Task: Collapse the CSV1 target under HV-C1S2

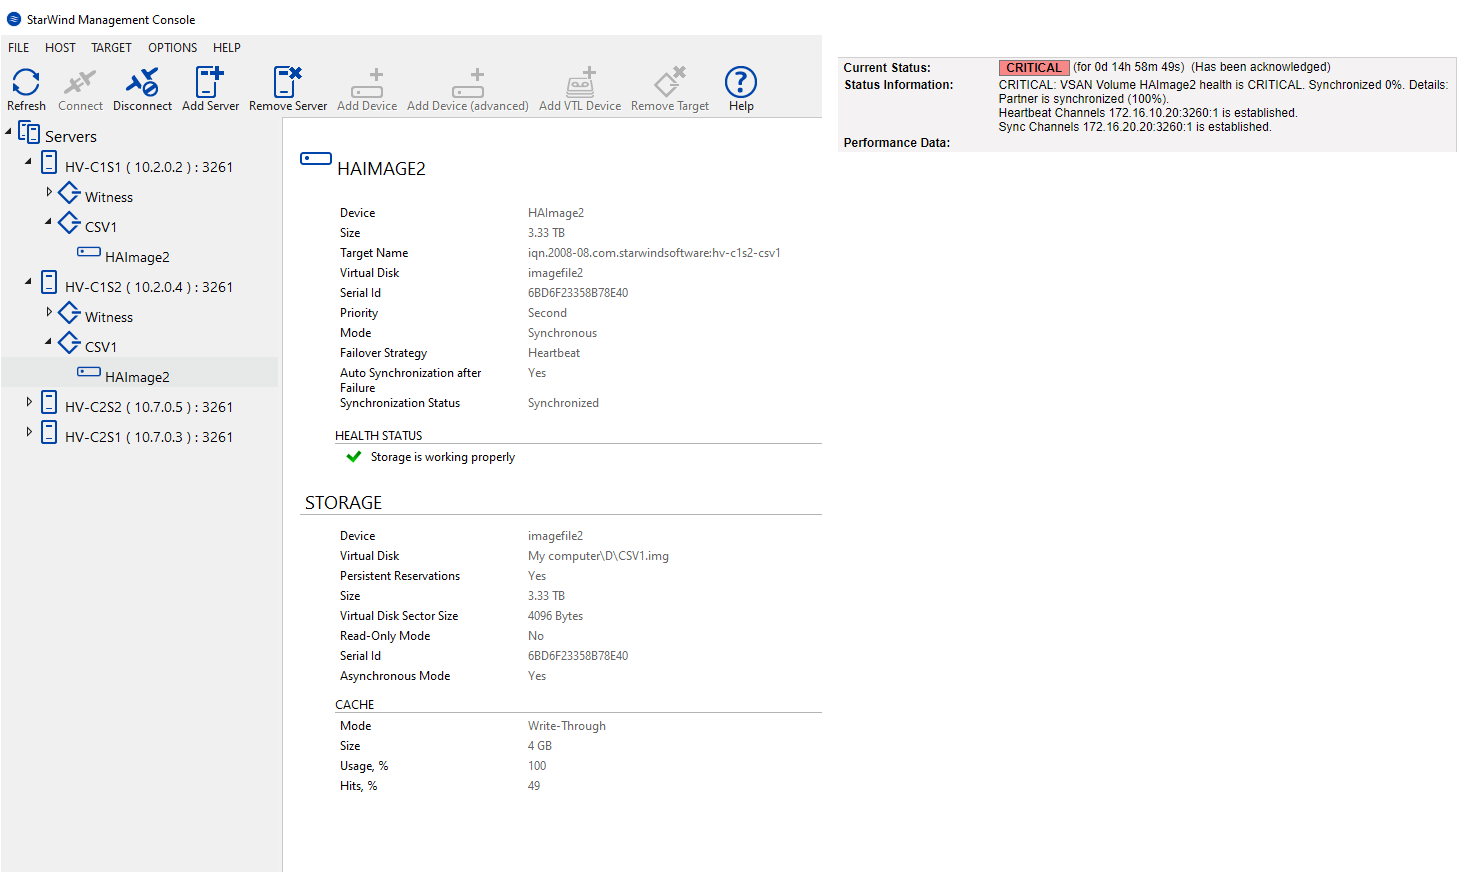Action: [x=48, y=341]
